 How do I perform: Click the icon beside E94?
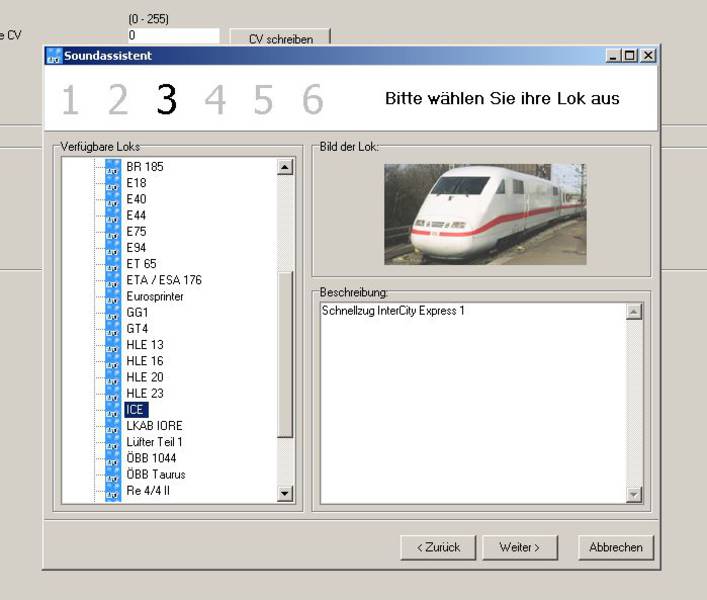[x=113, y=248]
